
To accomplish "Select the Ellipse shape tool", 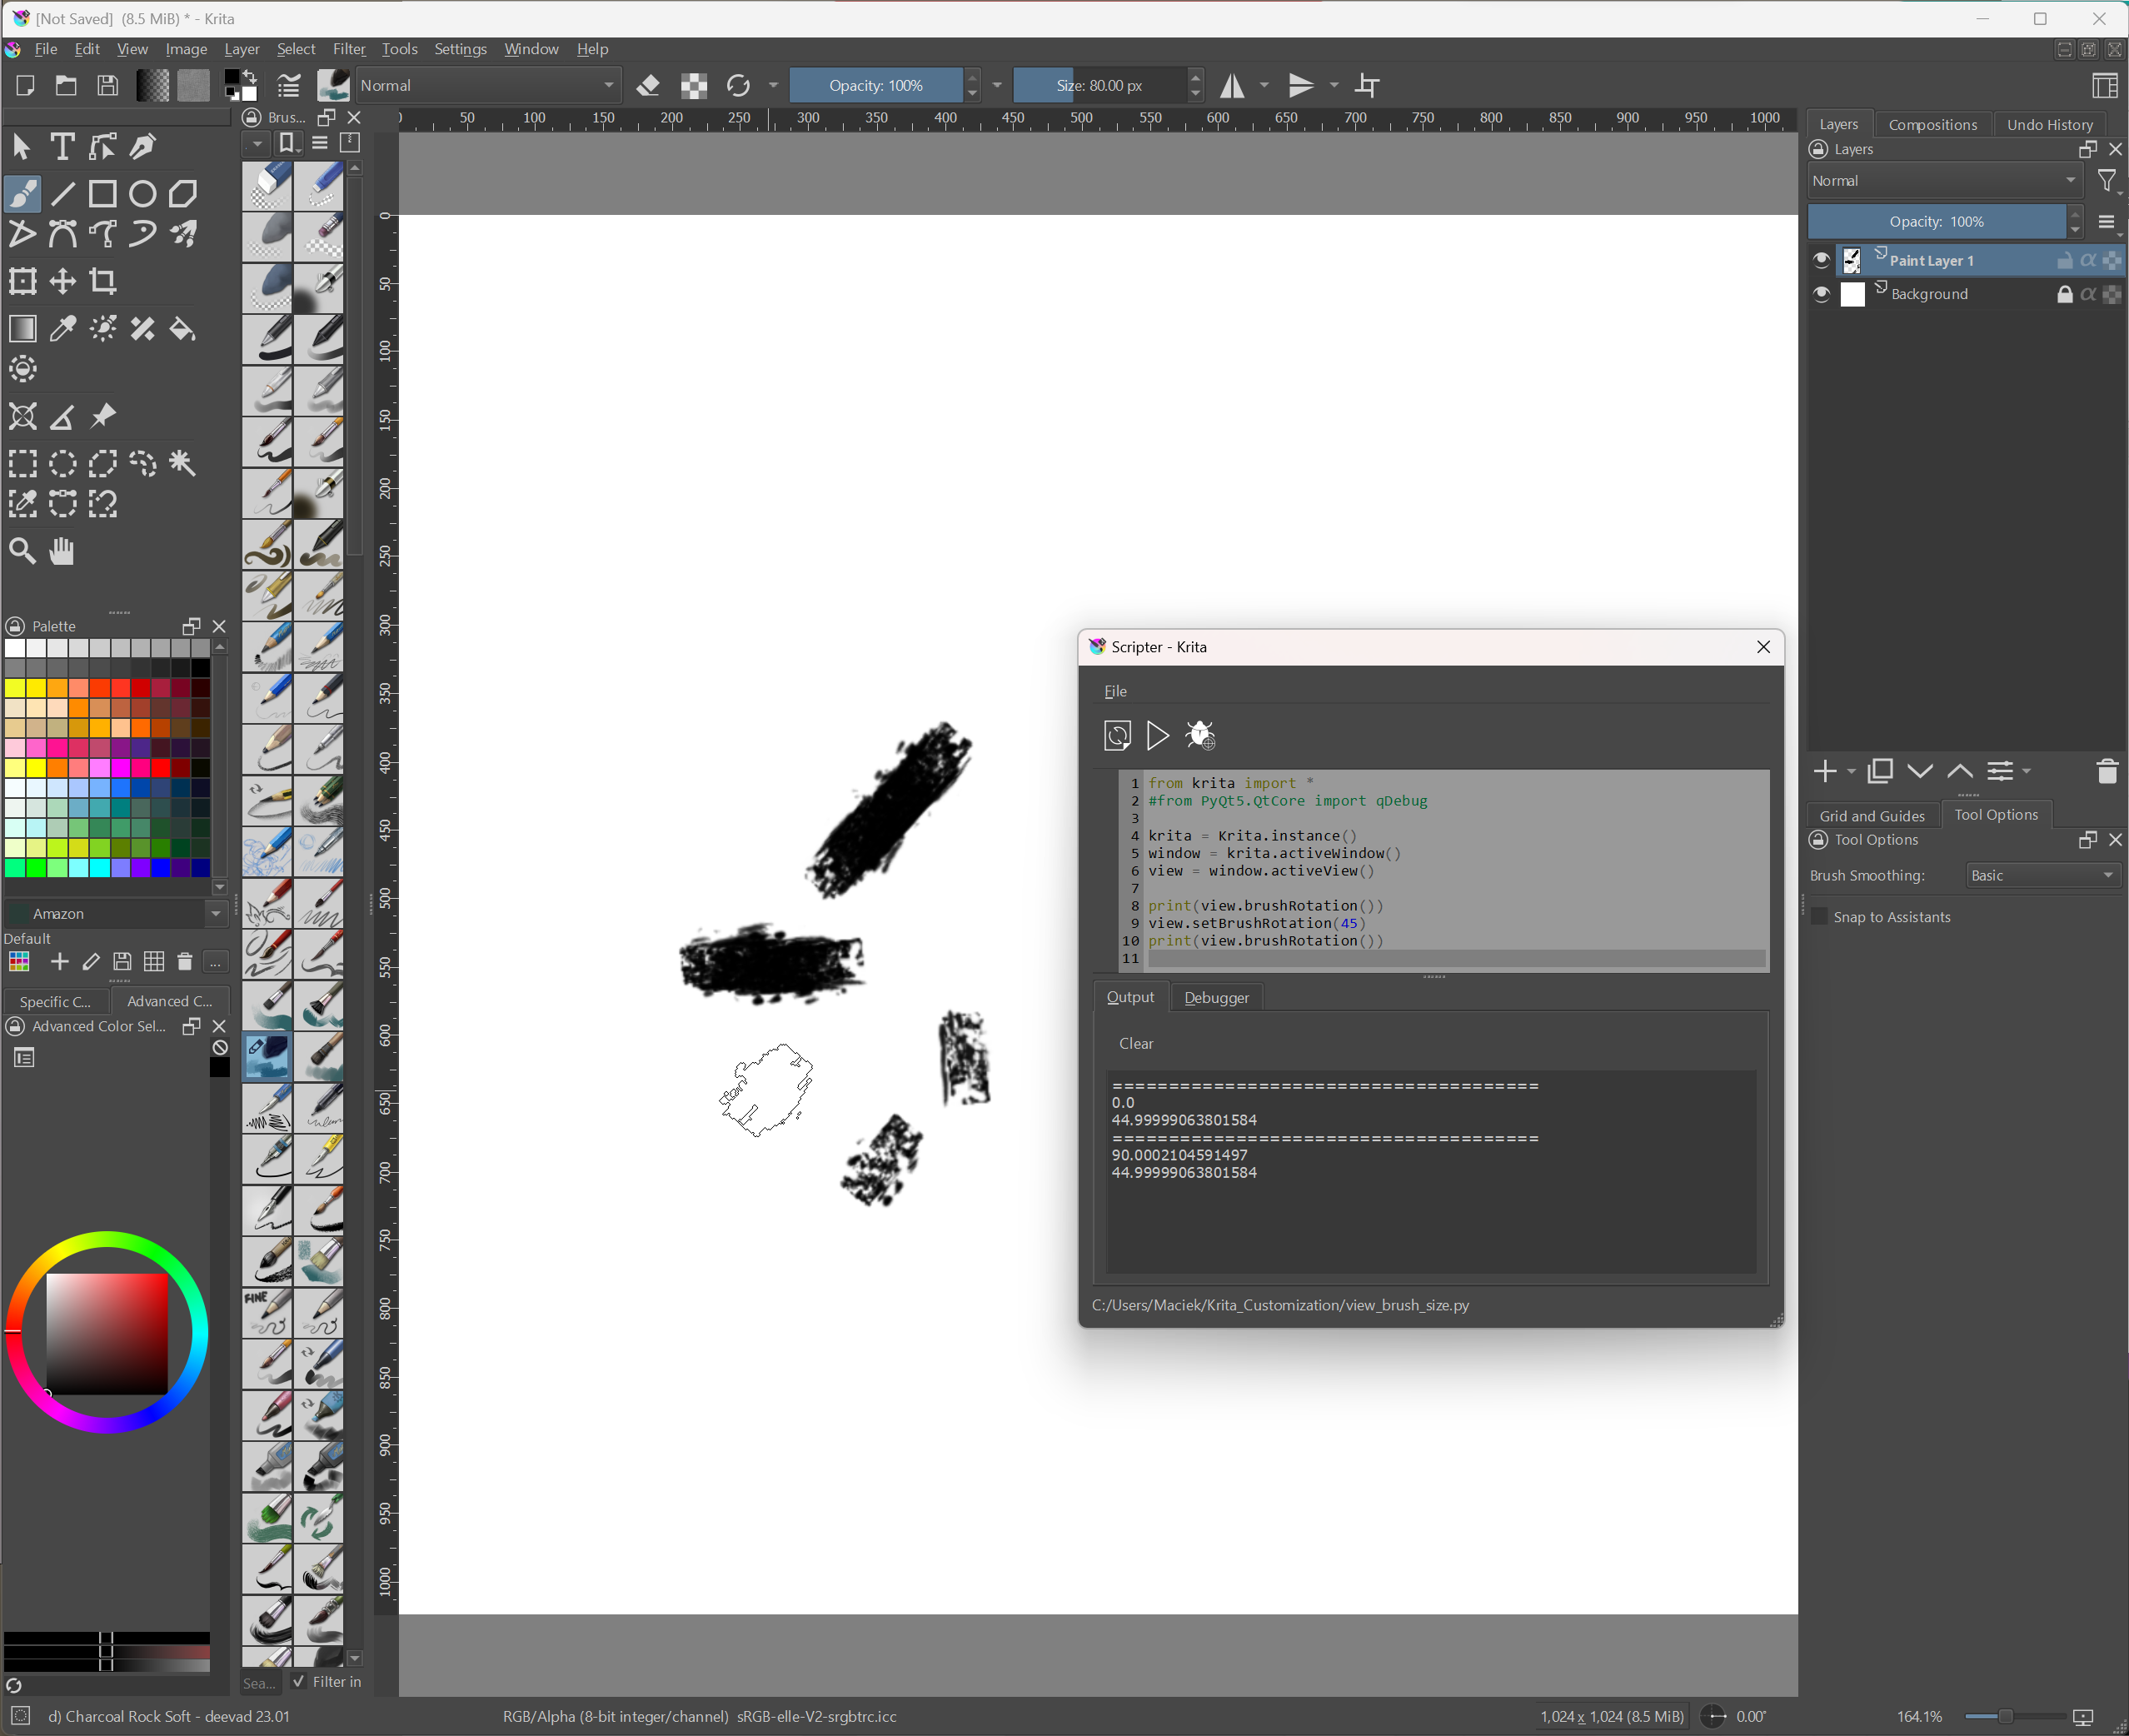I will click(x=143, y=194).
